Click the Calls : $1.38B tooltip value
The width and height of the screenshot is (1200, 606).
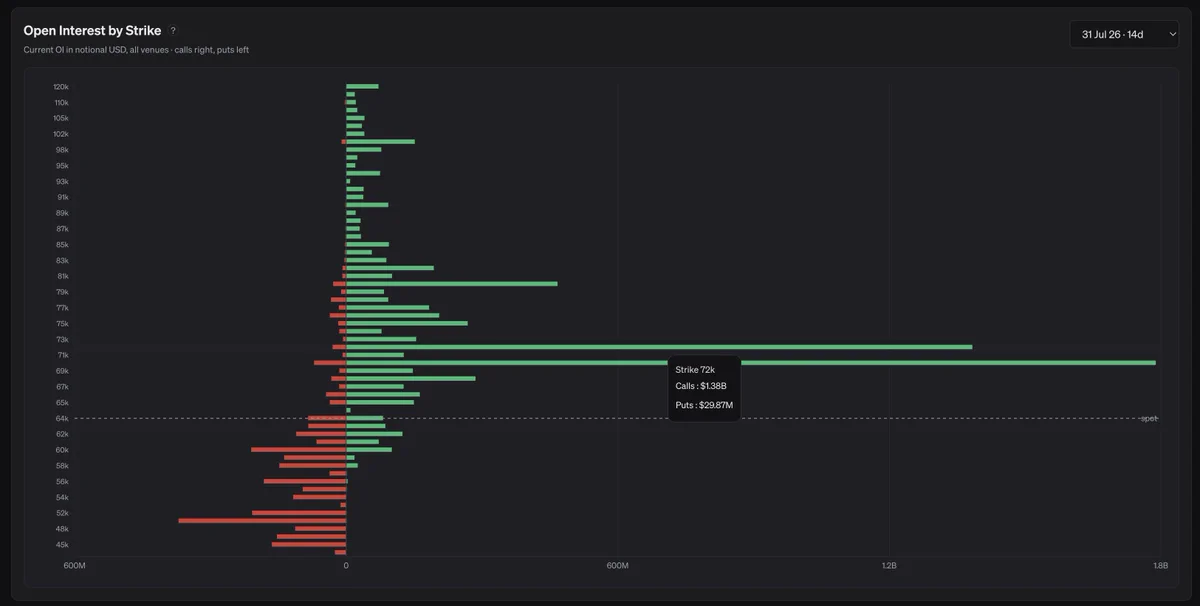701,386
